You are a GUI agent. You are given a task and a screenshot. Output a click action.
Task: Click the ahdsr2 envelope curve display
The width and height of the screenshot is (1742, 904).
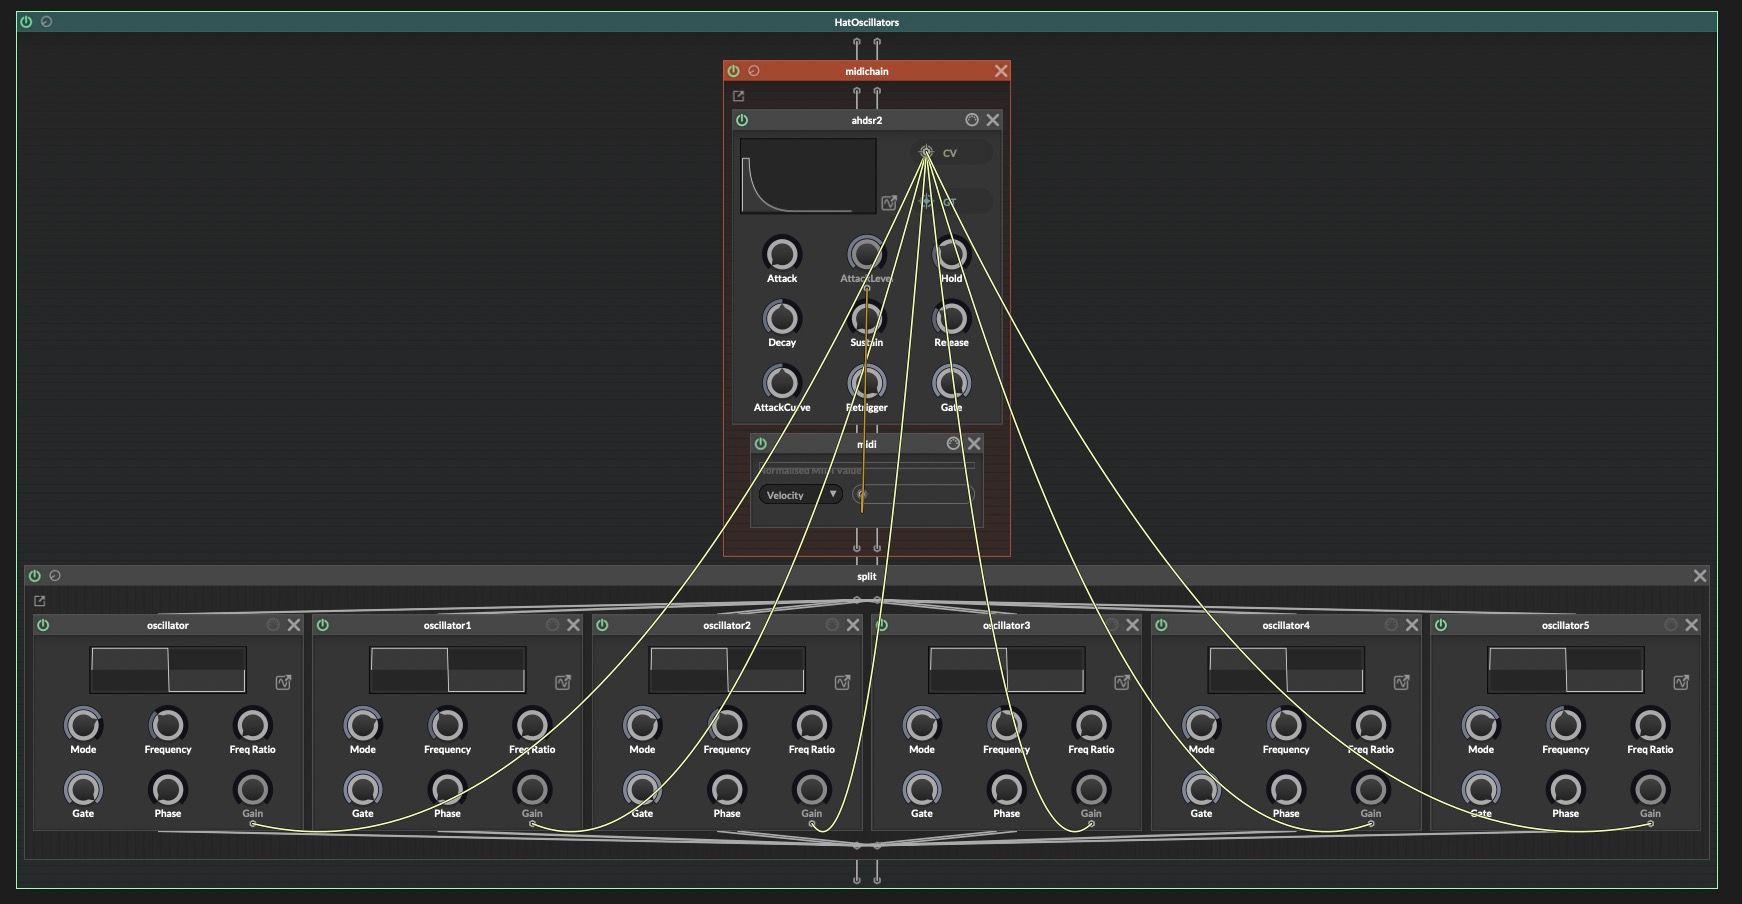(x=808, y=176)
